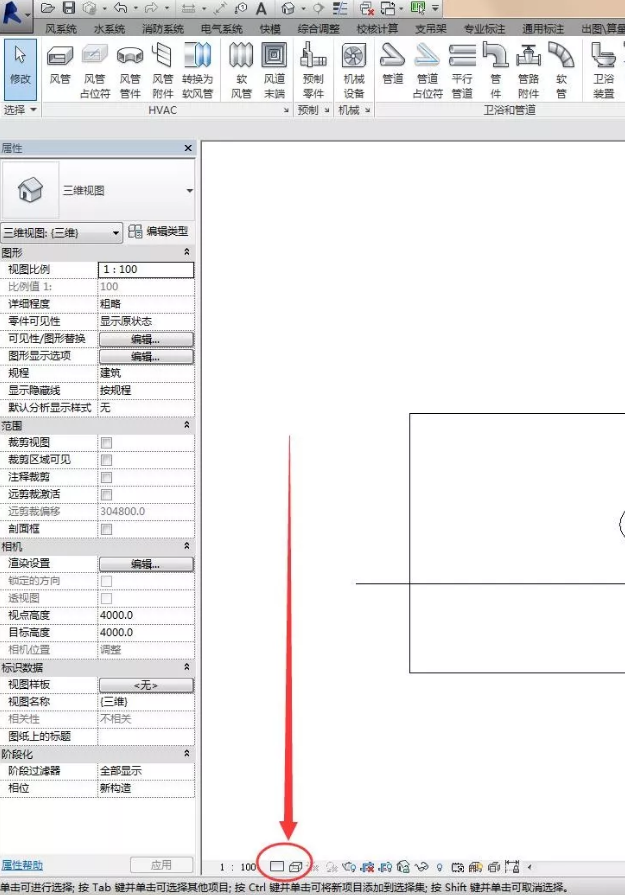Open the 校核计算 ribbon tab
The height and width of the screenshot is (895, 625).
(x=377, y=29)
